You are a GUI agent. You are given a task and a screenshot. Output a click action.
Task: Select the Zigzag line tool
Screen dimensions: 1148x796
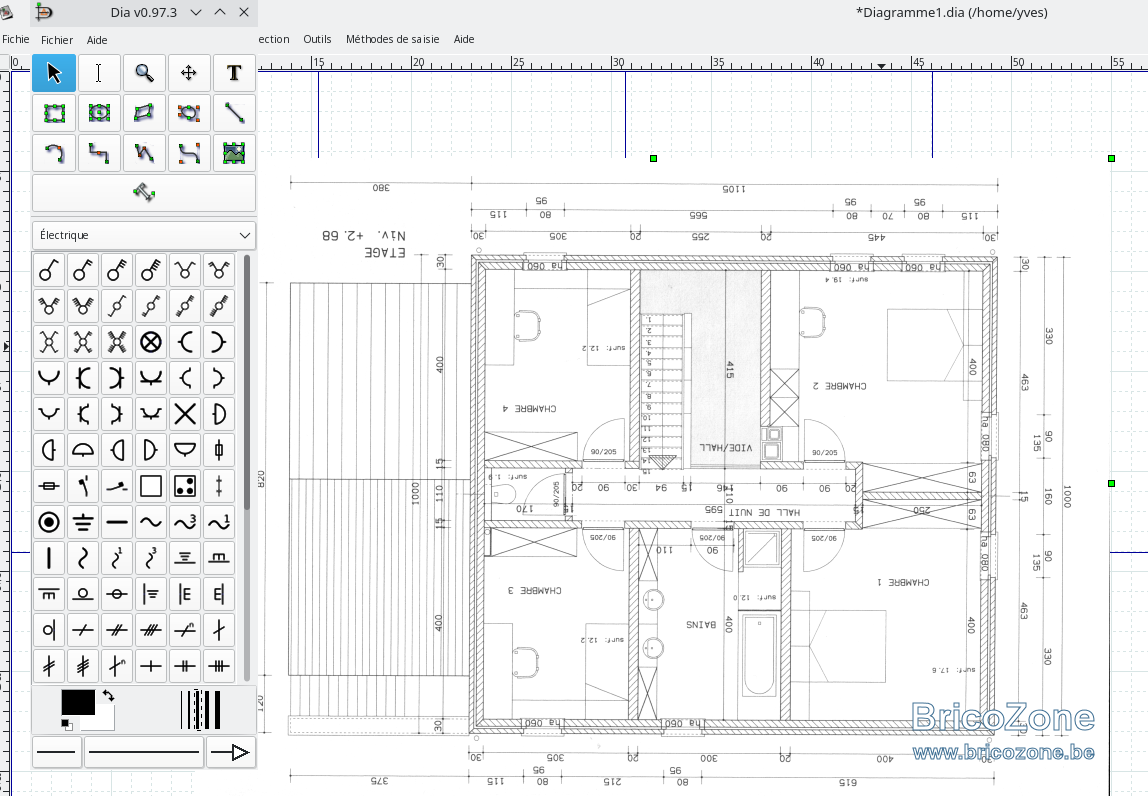[99, 153]
